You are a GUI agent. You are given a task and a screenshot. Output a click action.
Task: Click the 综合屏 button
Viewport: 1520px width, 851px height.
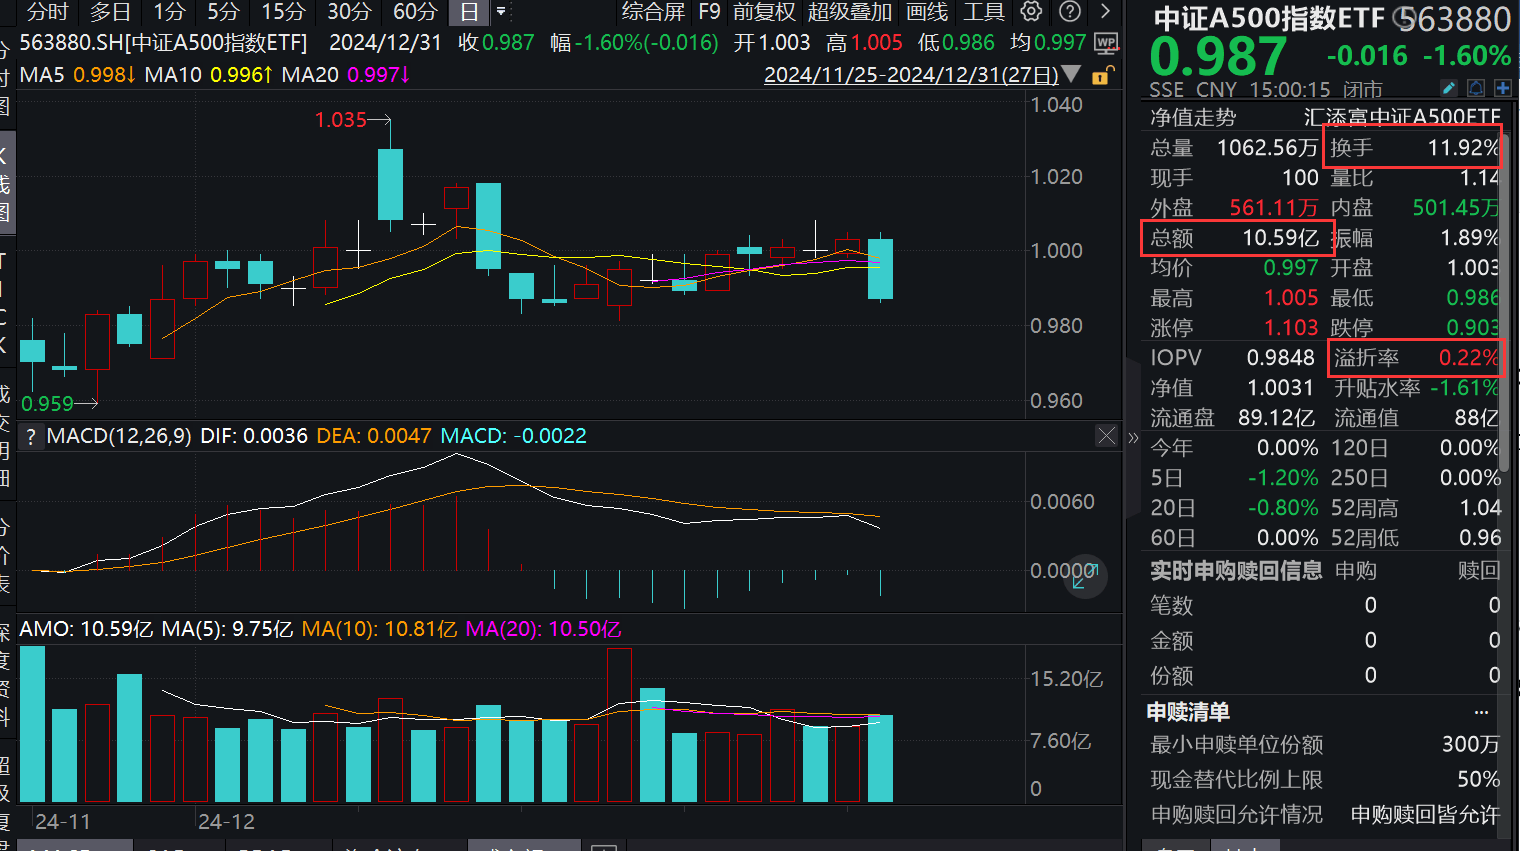(655, 12)
